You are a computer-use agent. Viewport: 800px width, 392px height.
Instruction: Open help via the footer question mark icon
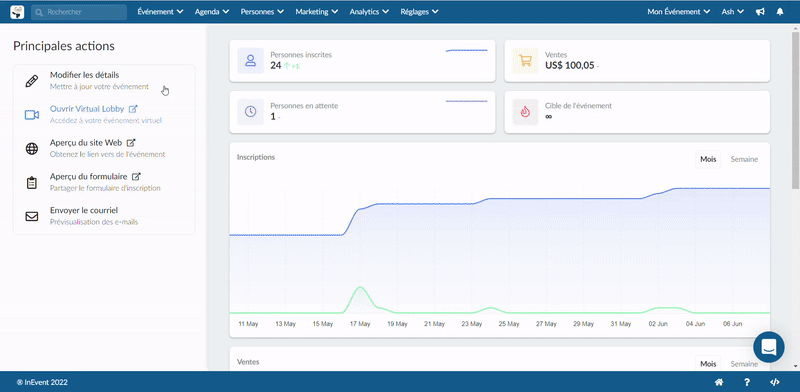(x=747, y=382)
